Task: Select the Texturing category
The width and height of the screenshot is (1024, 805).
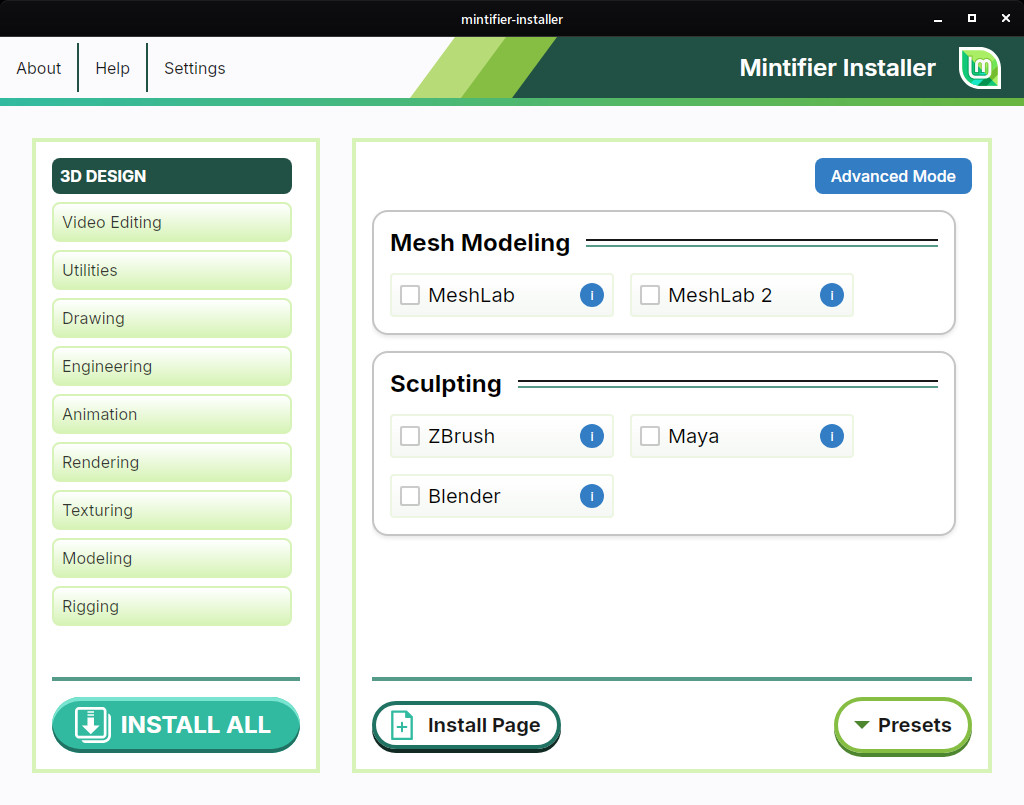Action: pyautogui.click(x=172, y=511)
